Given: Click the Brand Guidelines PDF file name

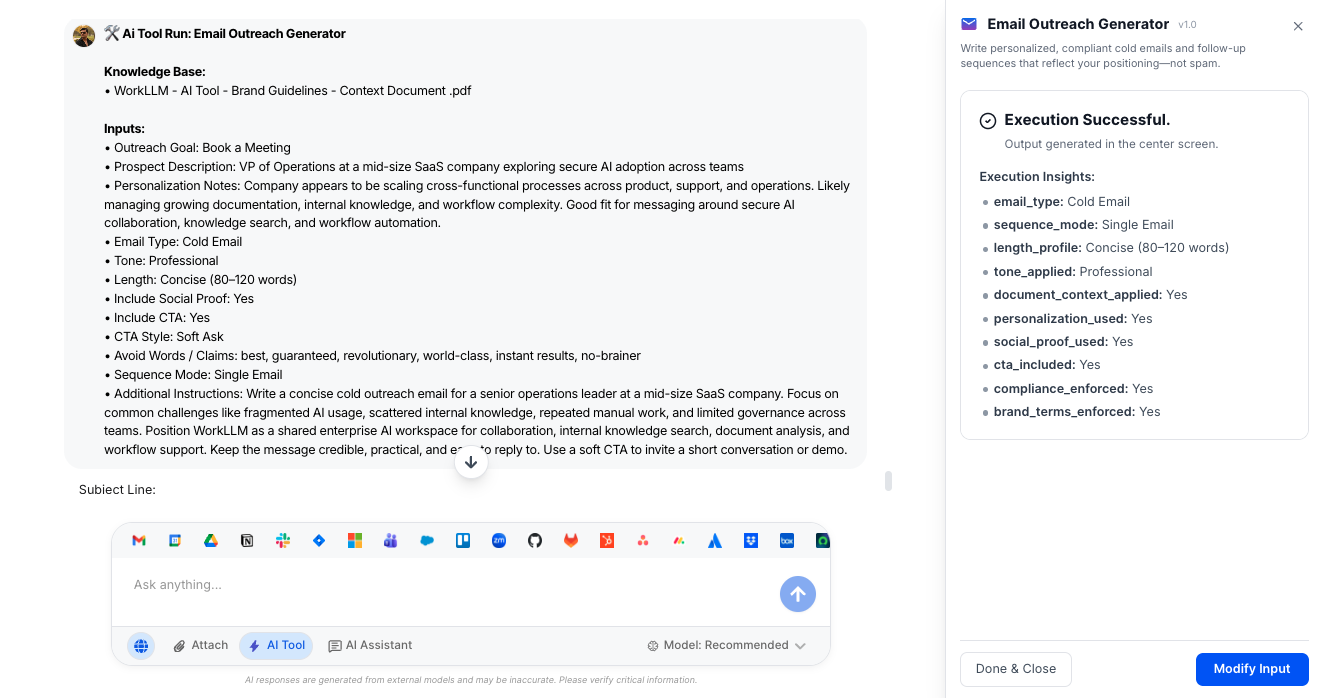Looking at the screenshot, I should click(292, 91).
